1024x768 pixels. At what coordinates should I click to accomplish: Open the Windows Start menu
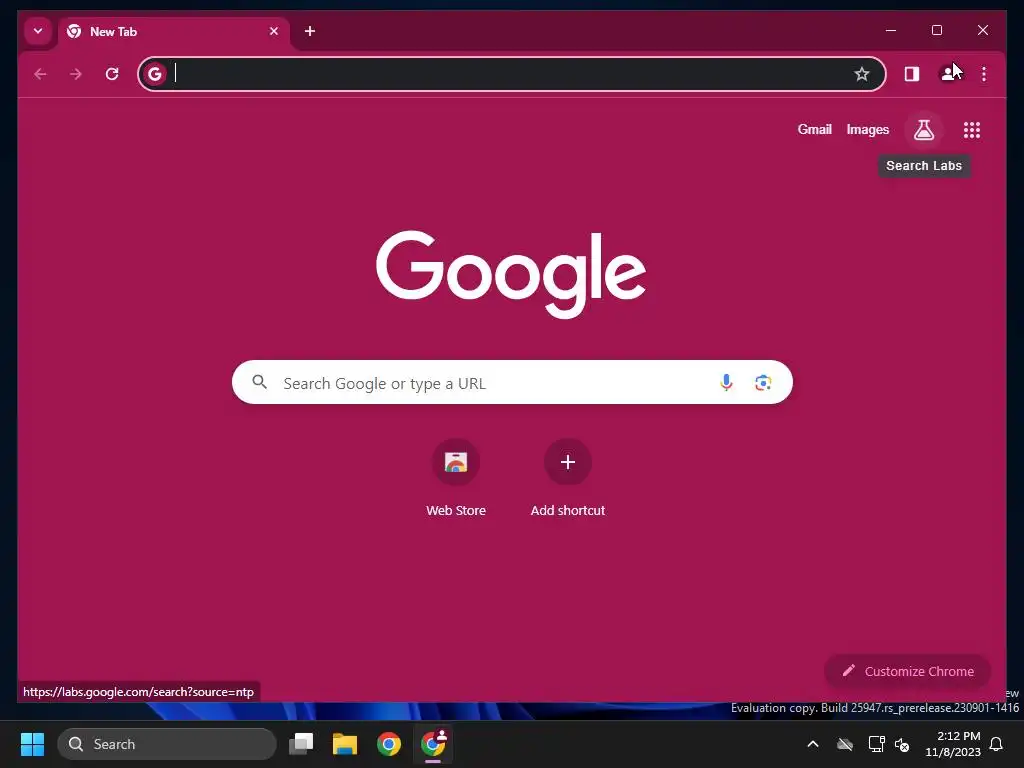point(32,744)
